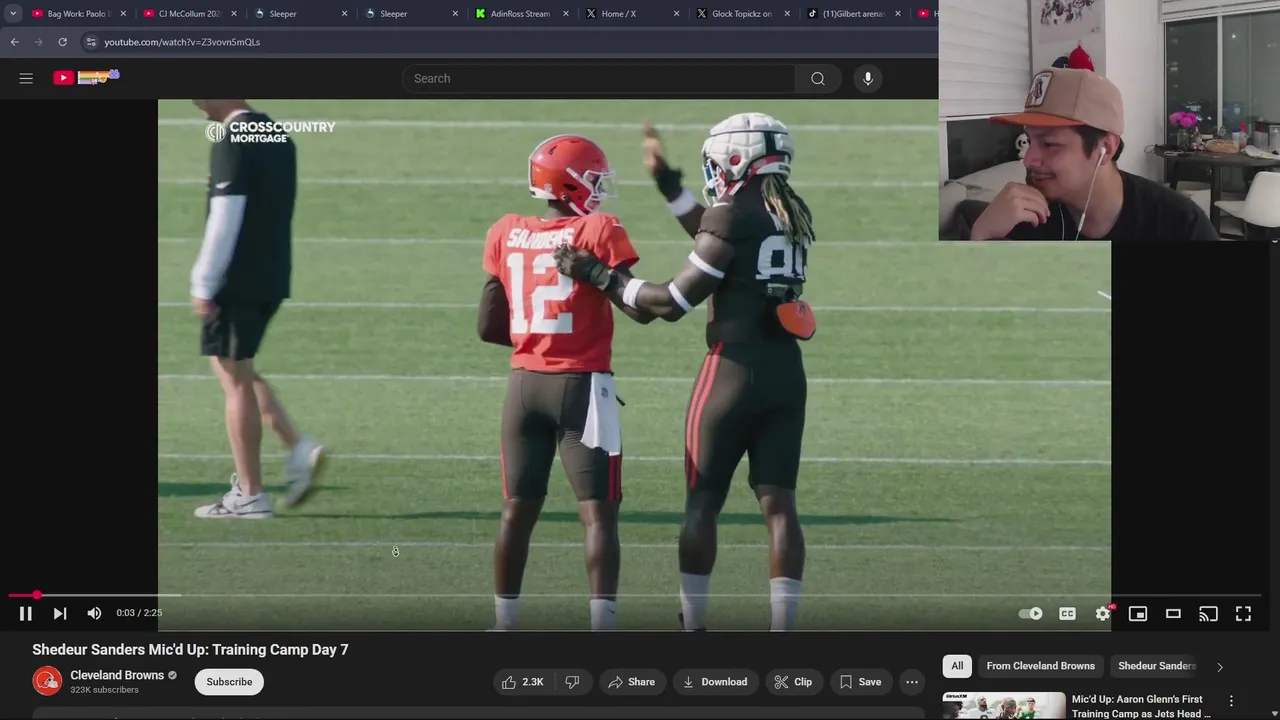Select Shedeur Sanders filter chip
Image resolution: width=1280 pixels, height=720 pixels.
click(1156, 666)
